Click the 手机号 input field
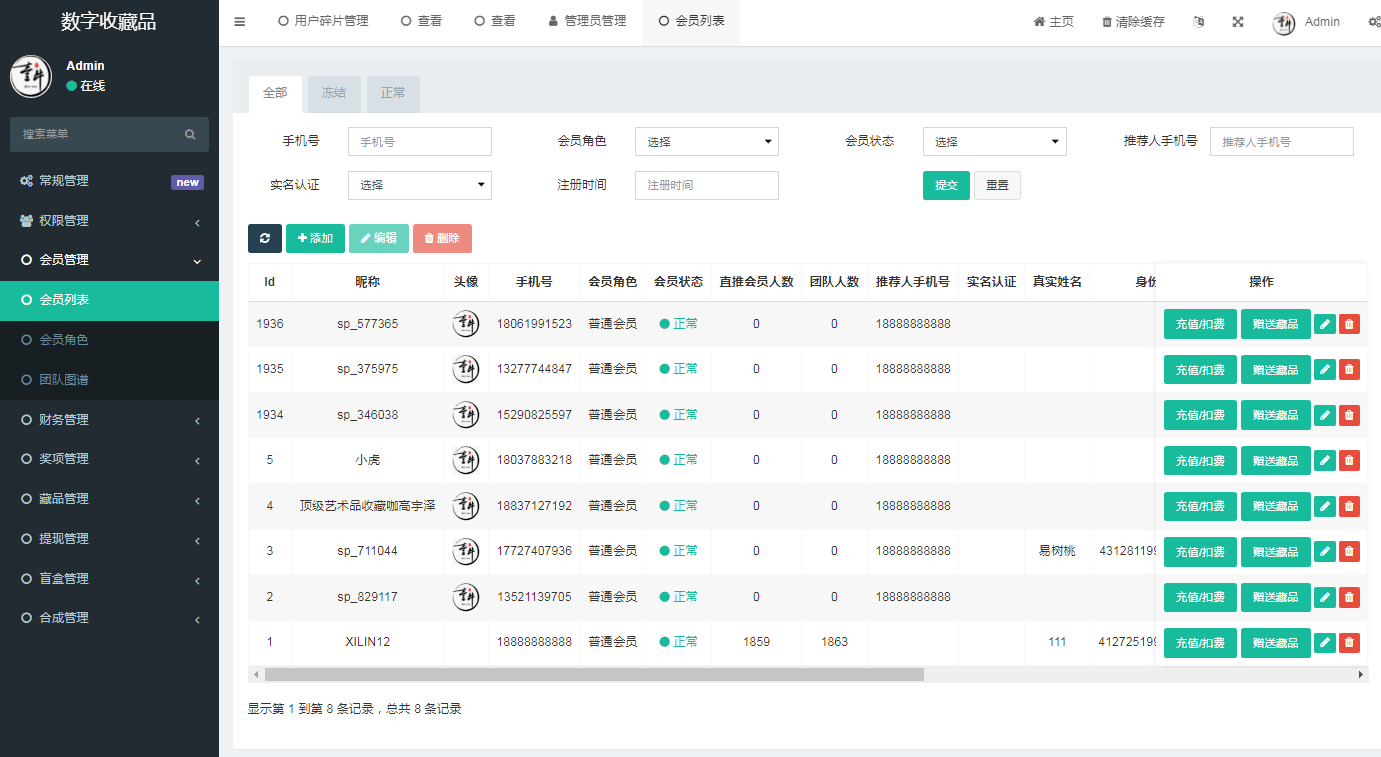The width and height of the screenshot is (1381, 757). pos(419,142)
